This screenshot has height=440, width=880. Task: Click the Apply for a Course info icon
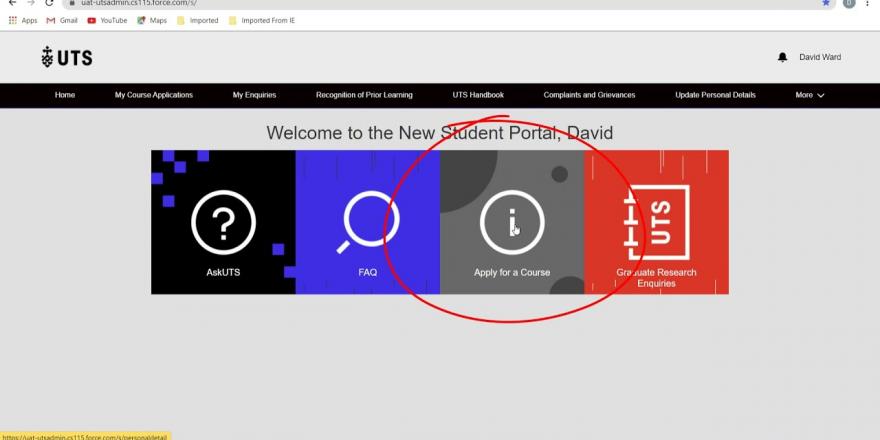[x=512, y=223]
